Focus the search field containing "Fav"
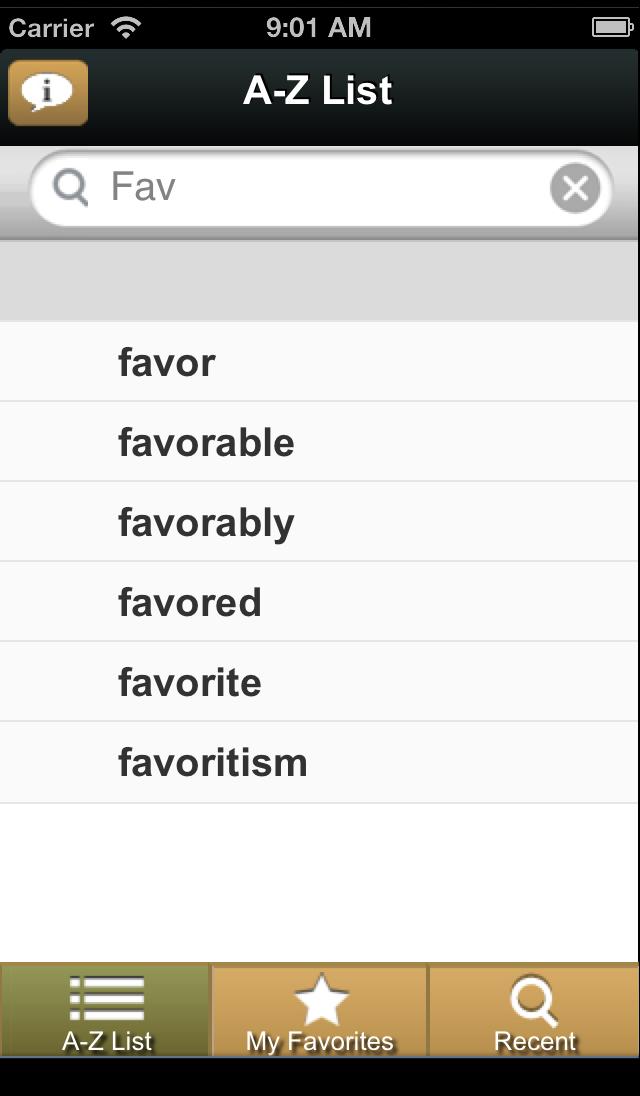Image resolution: width=640 pixels, height=1096 pixels. click(320, 187)
